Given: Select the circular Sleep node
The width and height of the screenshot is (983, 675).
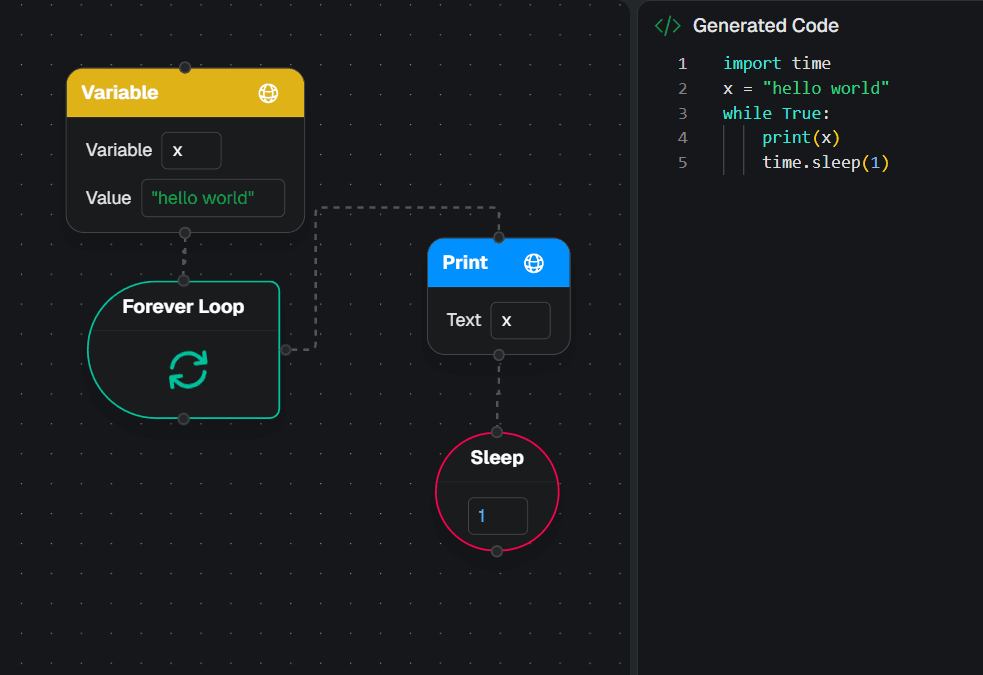Looking at the screenshot, I should 497,458.
